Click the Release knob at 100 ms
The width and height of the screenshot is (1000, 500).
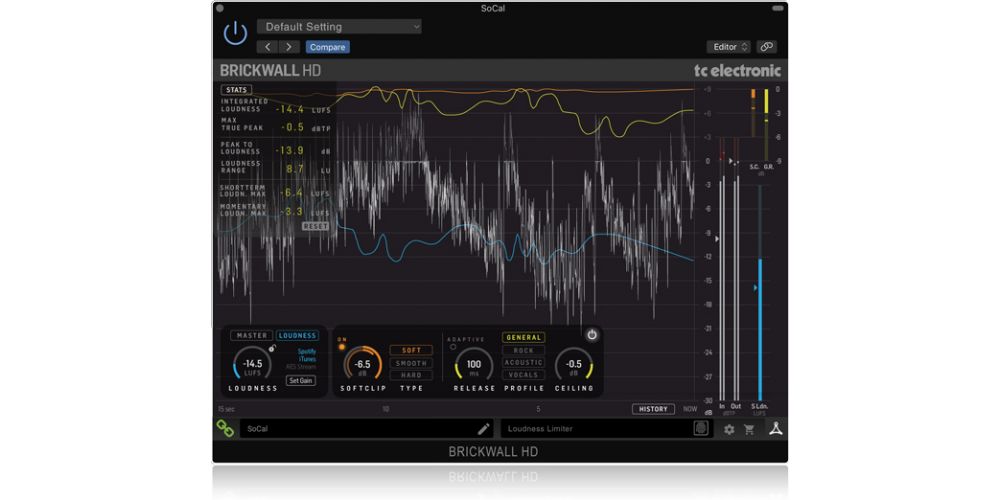pos(474,365)
